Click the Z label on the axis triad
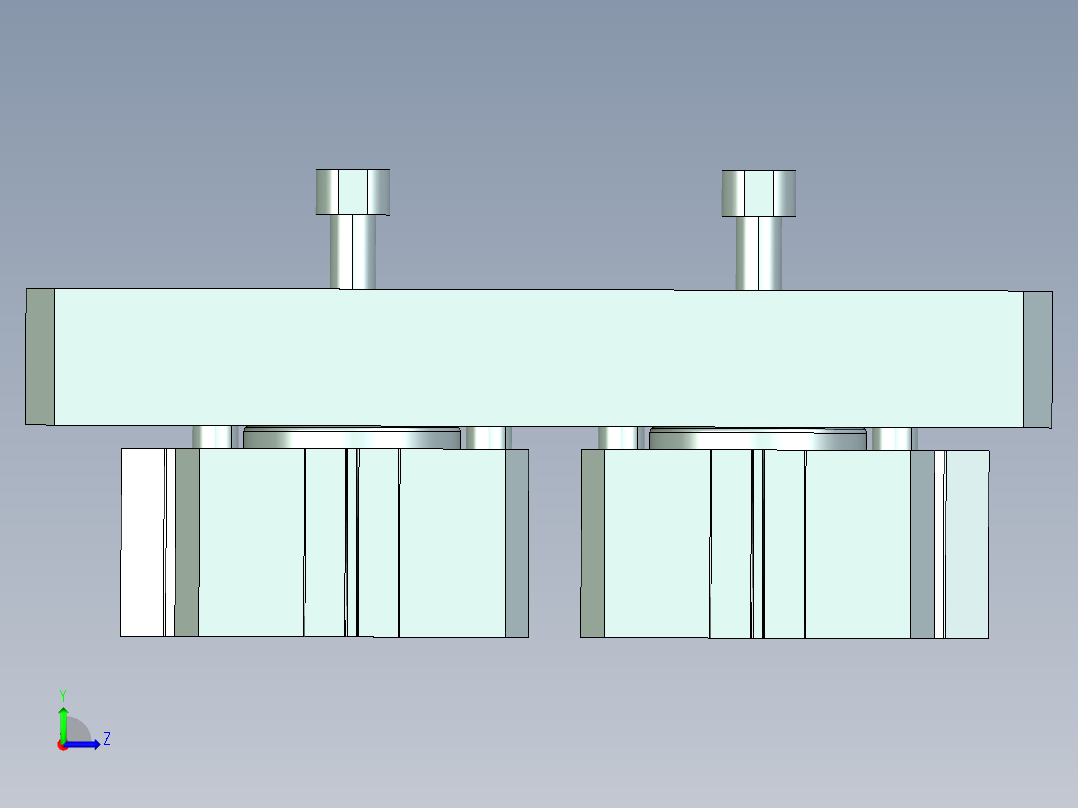 pos(107,739)
